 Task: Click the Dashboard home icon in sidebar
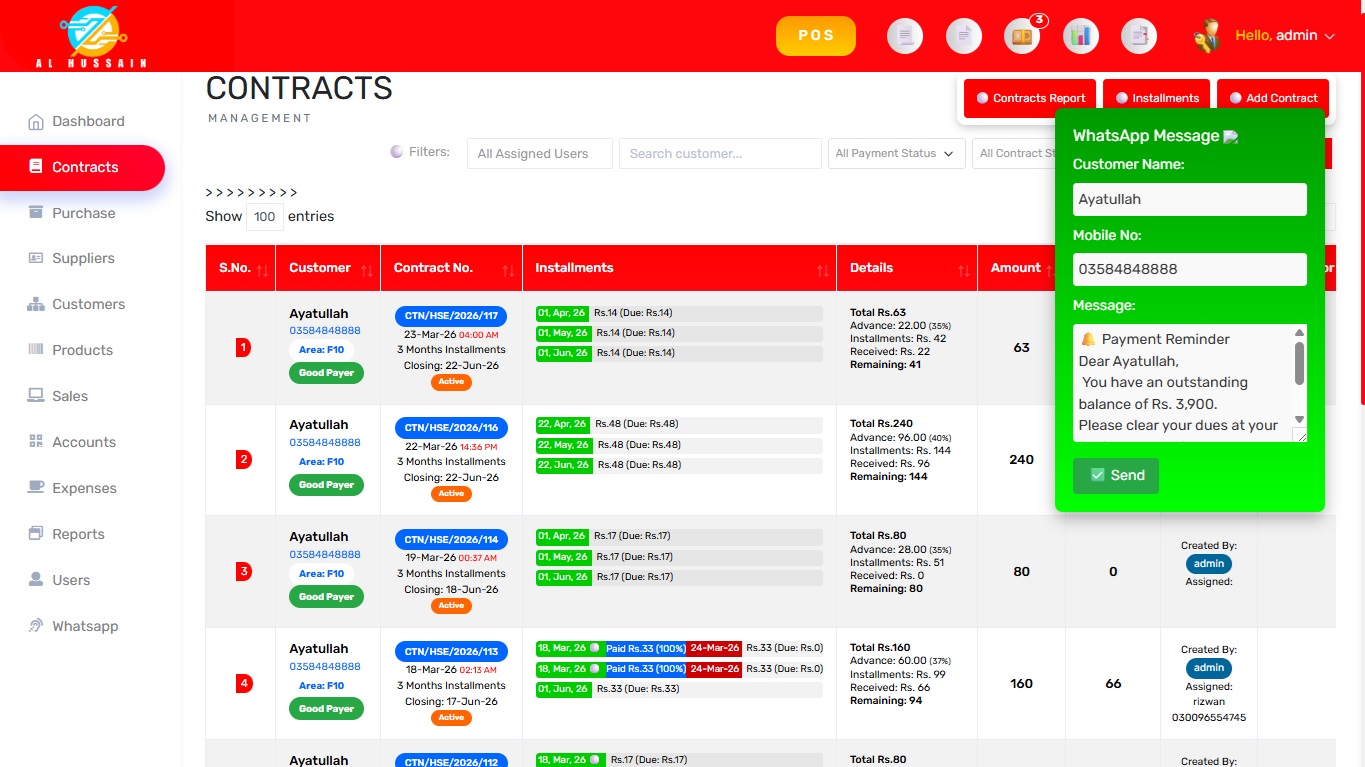36,122
